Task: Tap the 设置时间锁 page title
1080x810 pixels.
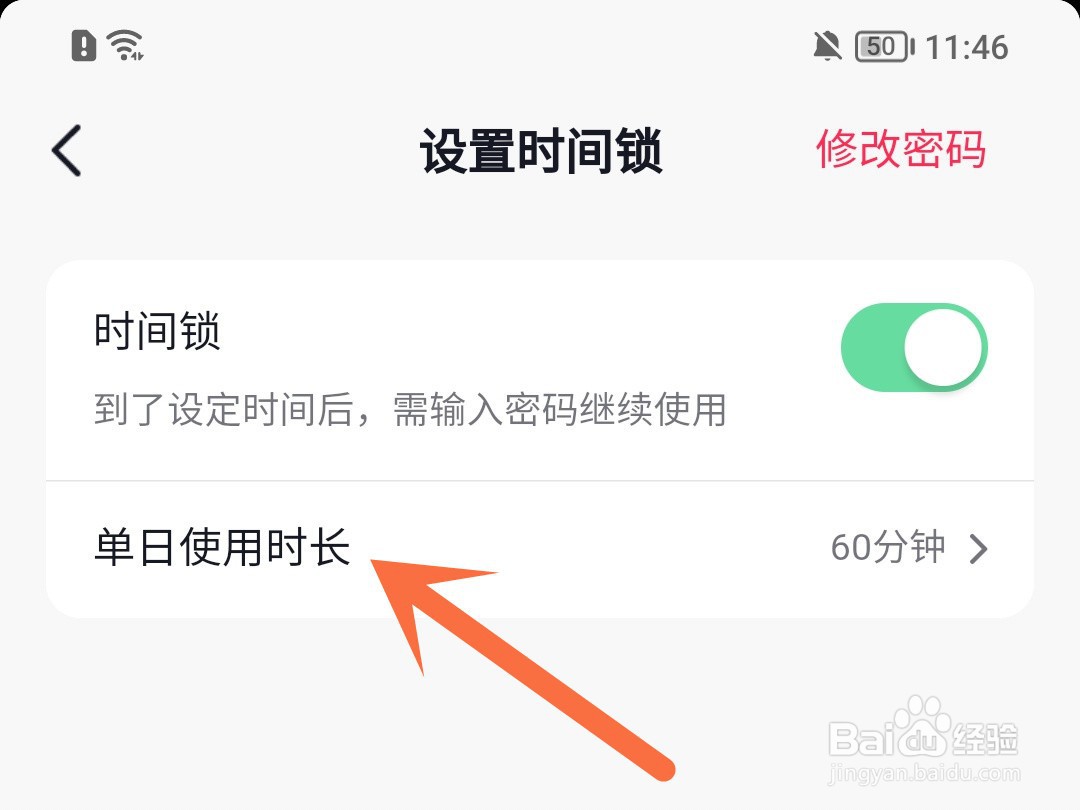Action: point(541,150)
